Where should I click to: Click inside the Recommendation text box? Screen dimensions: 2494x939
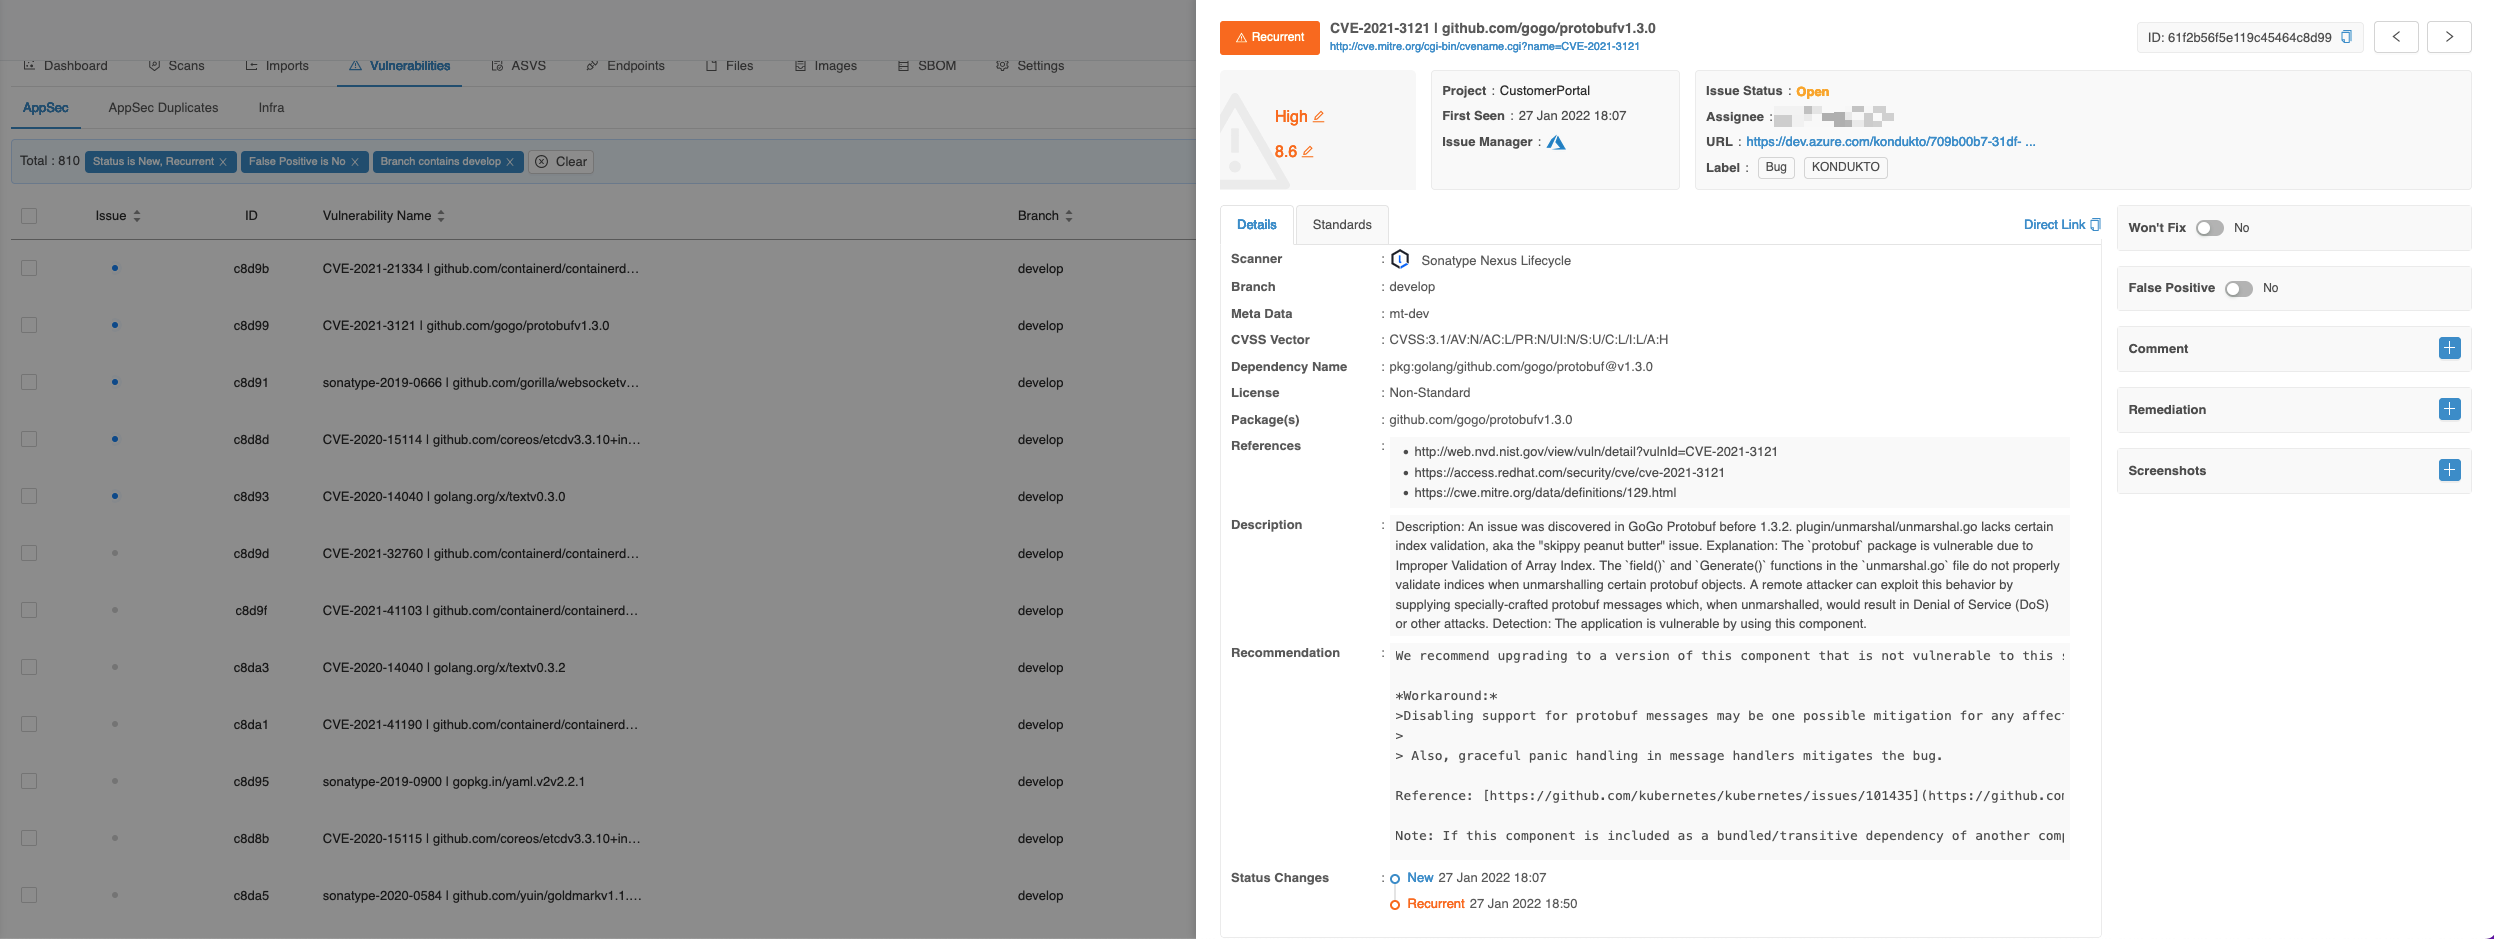click(x=1729, y=750)
